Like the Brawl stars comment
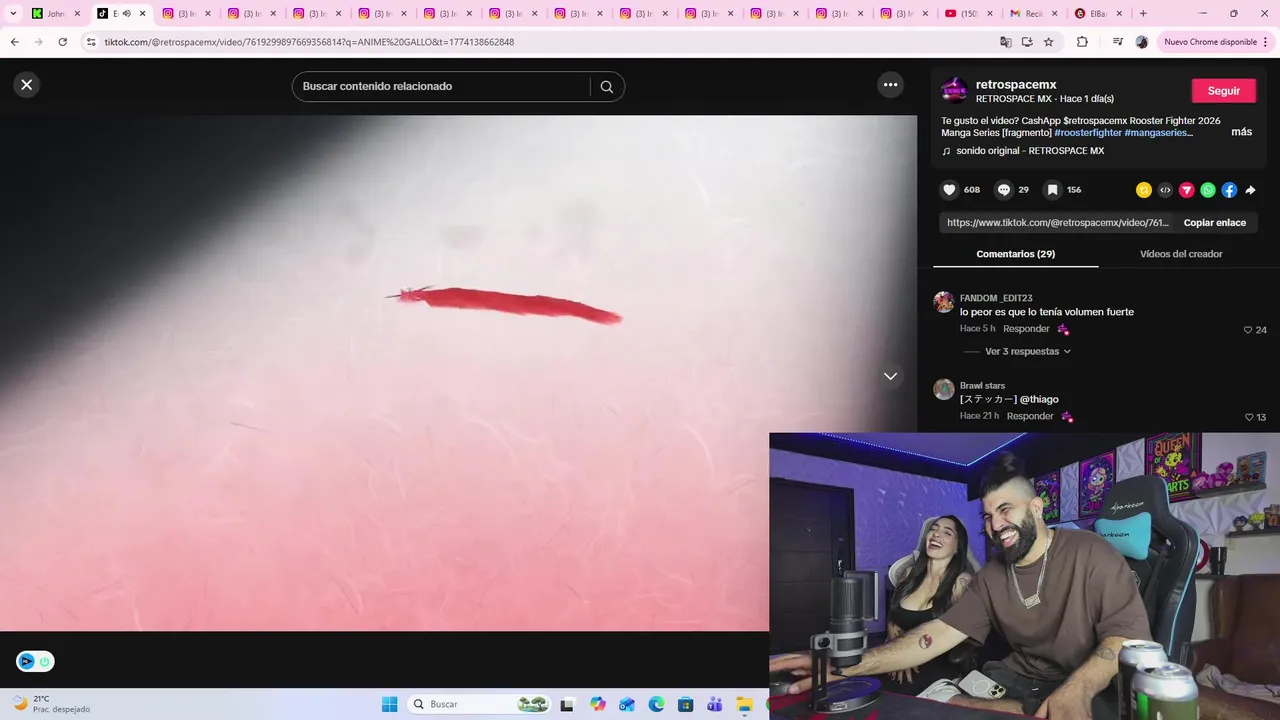This screenshot has height=720, width=1280. pyautogui.click(x=1249, y=417)
